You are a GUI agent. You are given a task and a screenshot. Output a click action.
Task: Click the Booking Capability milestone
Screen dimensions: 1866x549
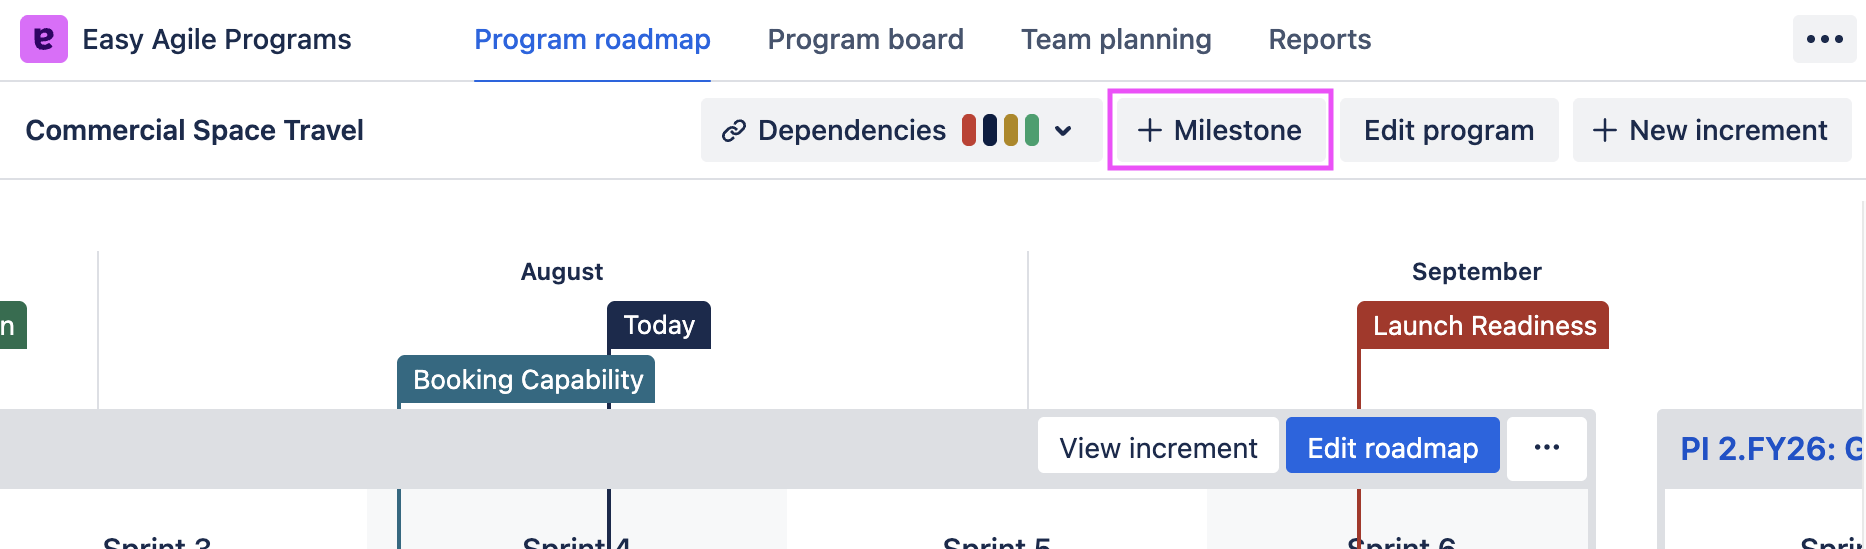pyautogui.click(x=527, y=380)
